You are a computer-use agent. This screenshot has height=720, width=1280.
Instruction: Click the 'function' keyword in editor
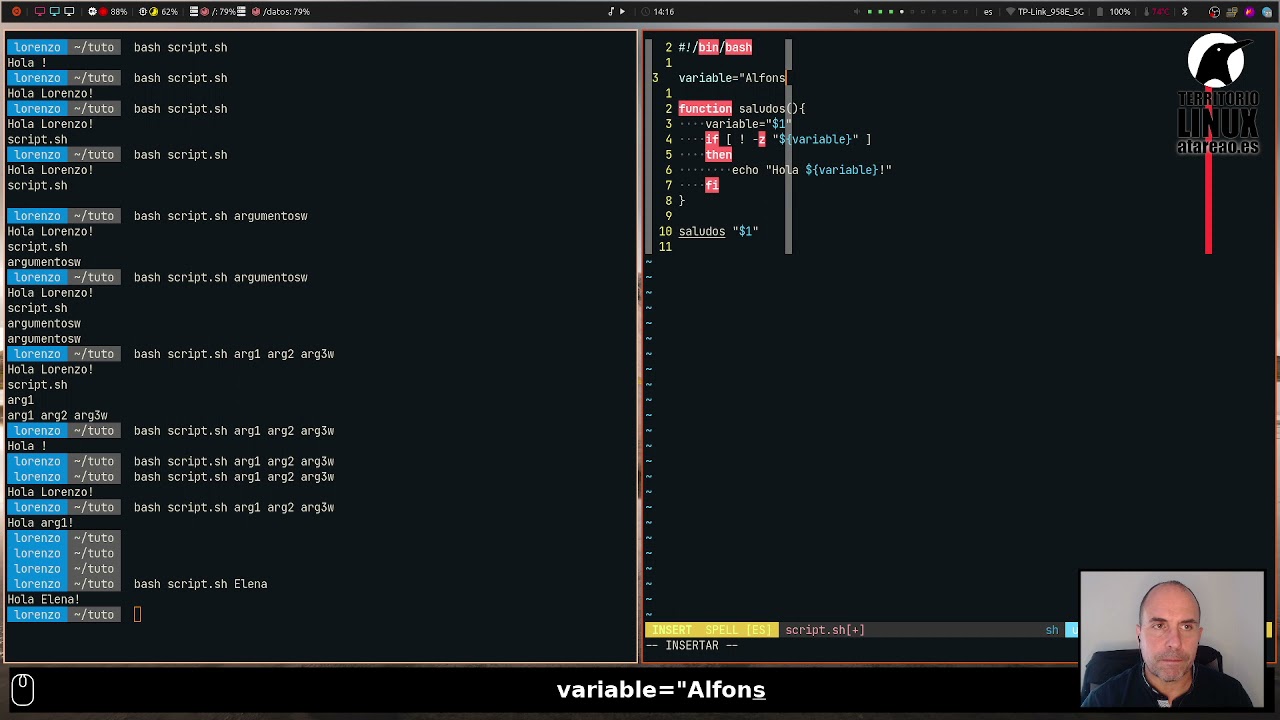(x=705, y=109)
